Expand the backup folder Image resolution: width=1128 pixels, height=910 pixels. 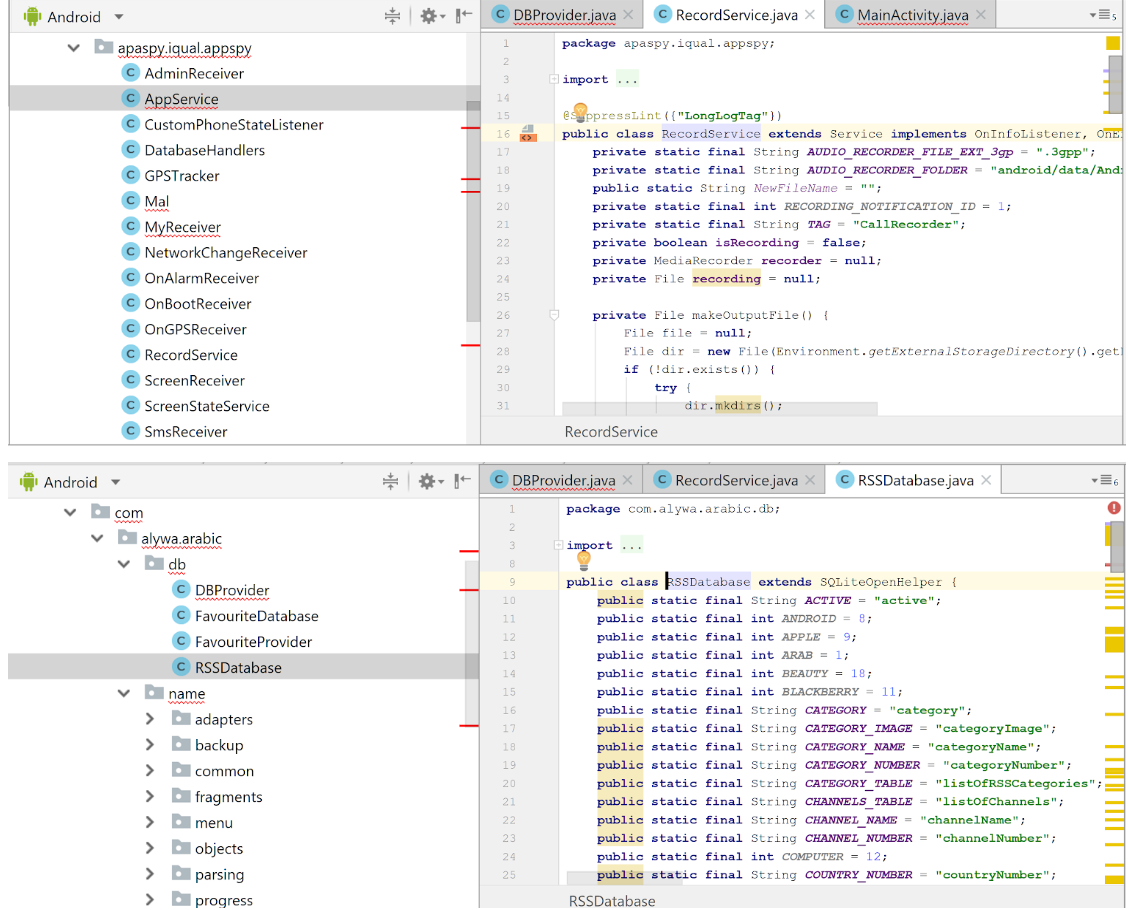pos(150,745)
